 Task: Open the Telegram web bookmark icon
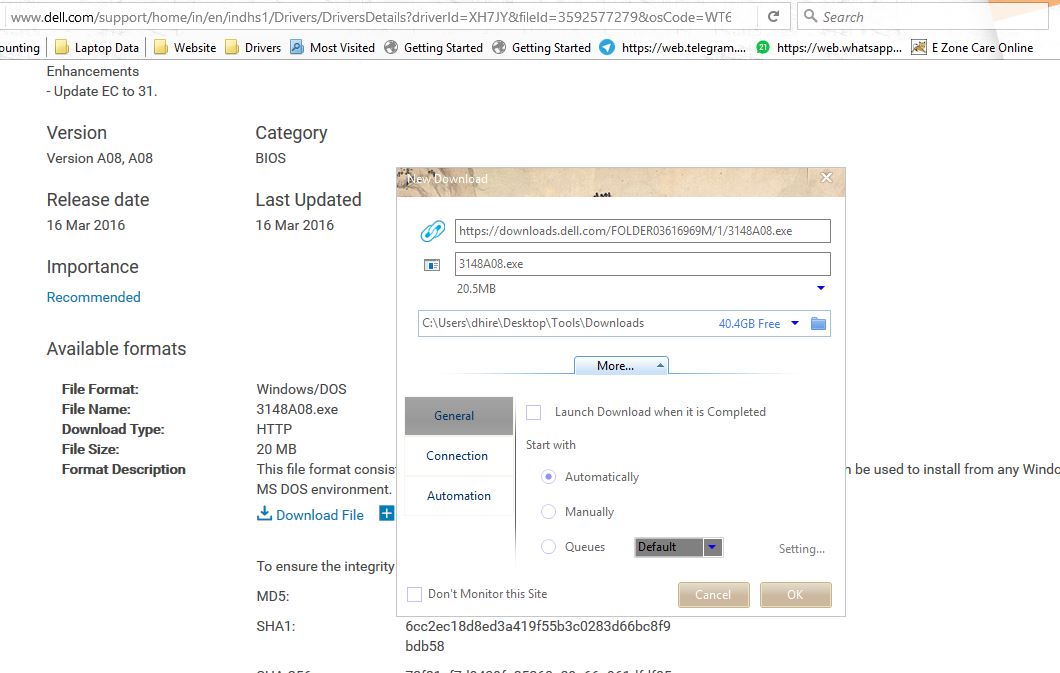607,47
